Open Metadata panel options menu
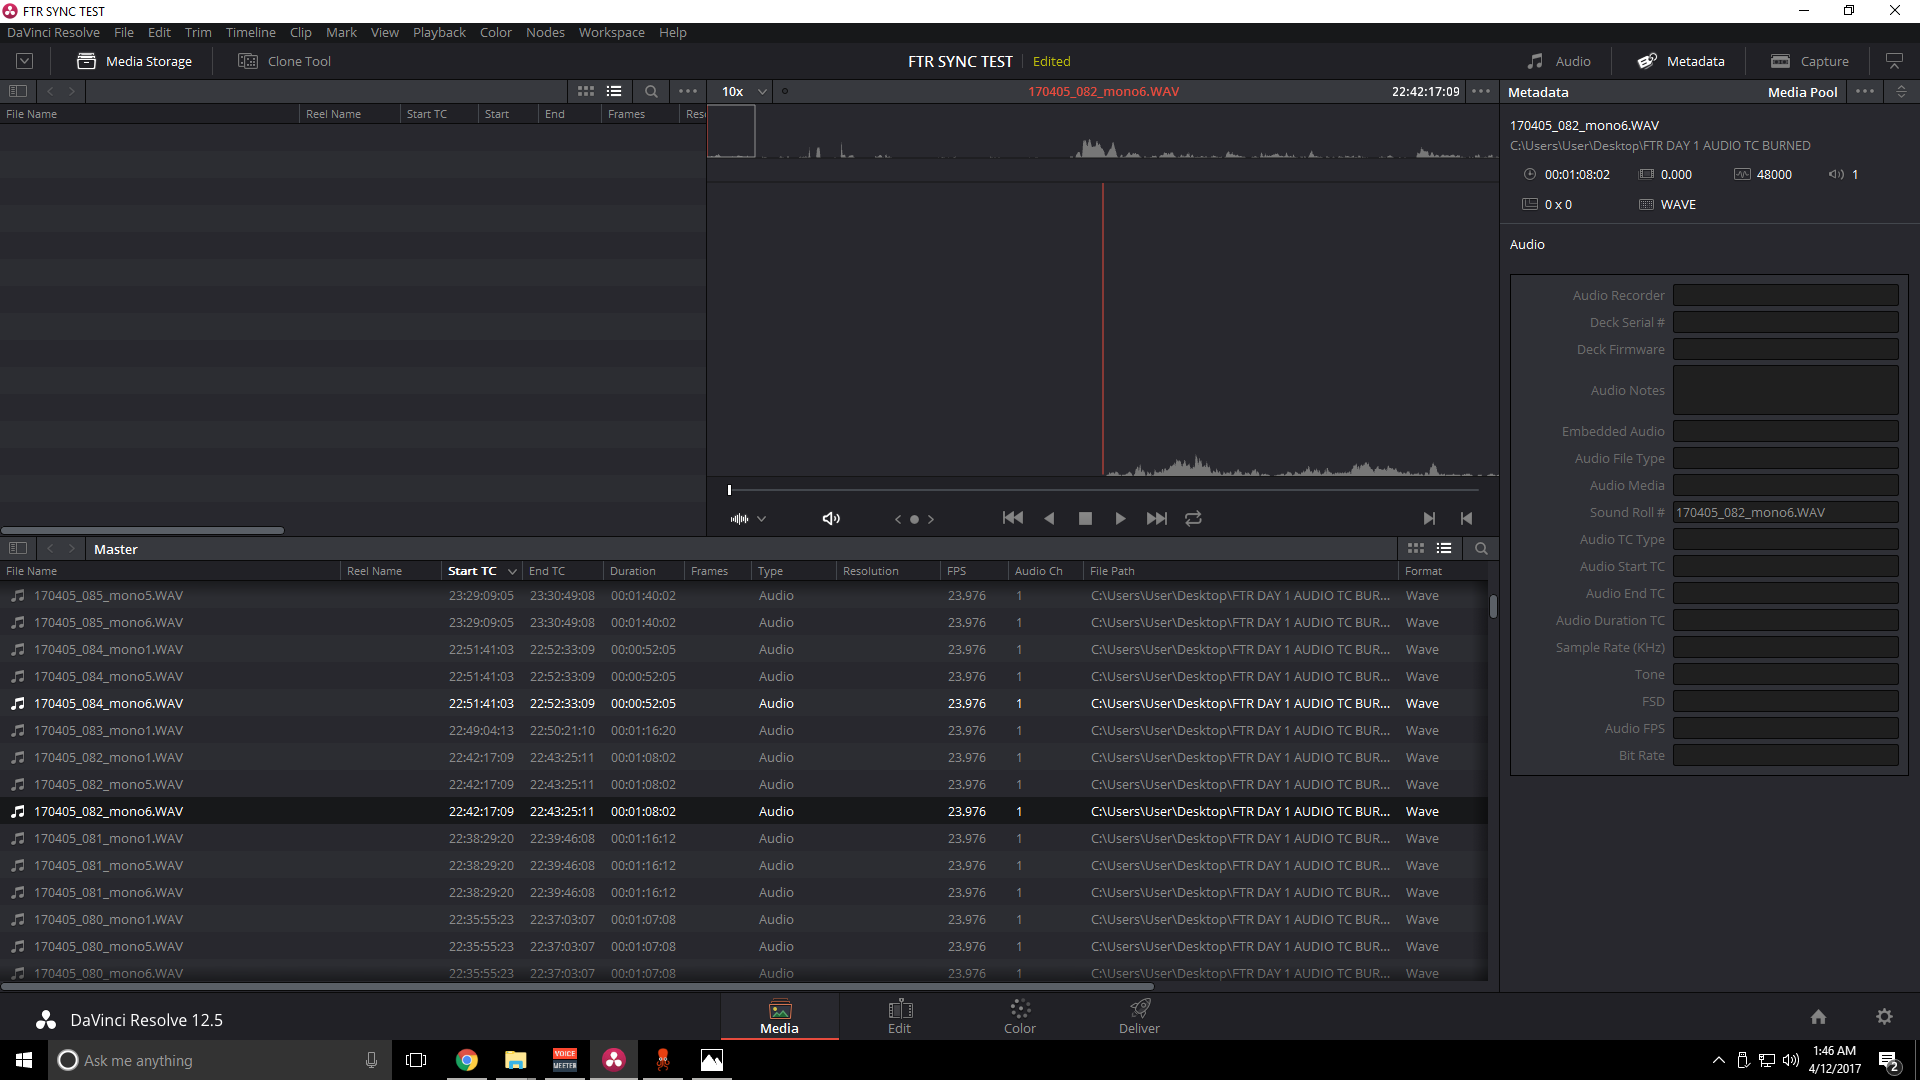This screenshot has height=1080, width=1920. tap(1865, 91)
